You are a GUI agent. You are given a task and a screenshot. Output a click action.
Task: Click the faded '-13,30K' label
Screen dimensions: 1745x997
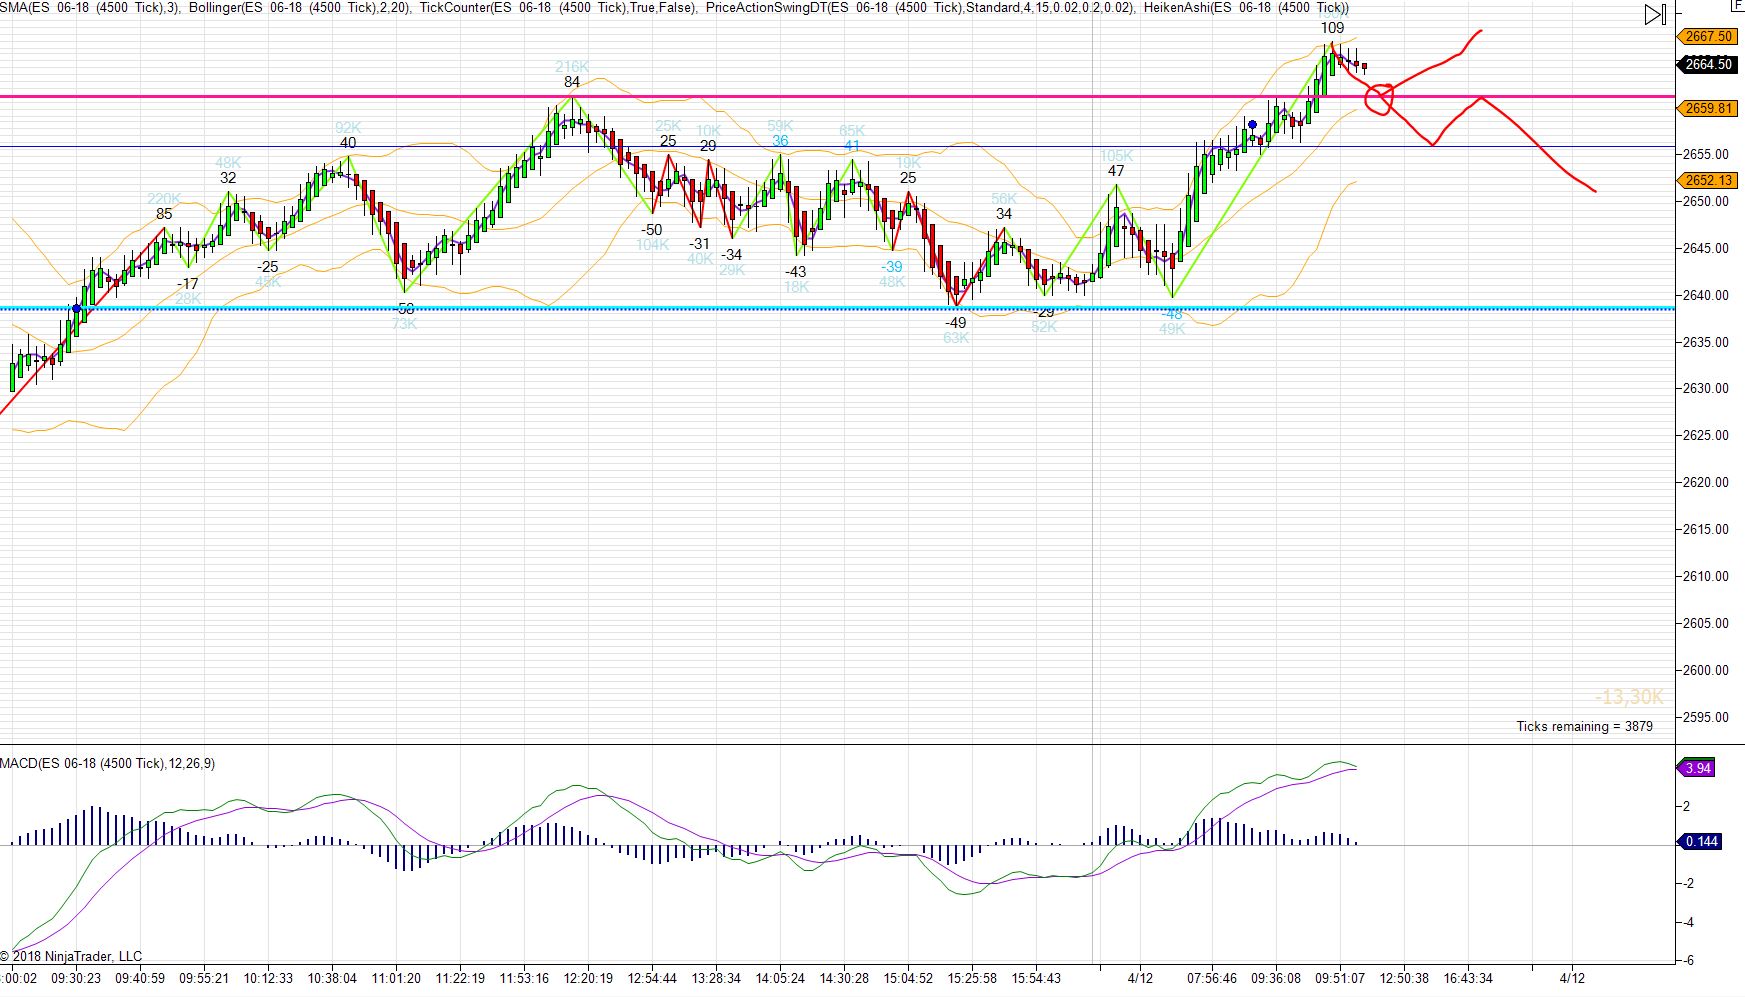(x=1629, y=697)
